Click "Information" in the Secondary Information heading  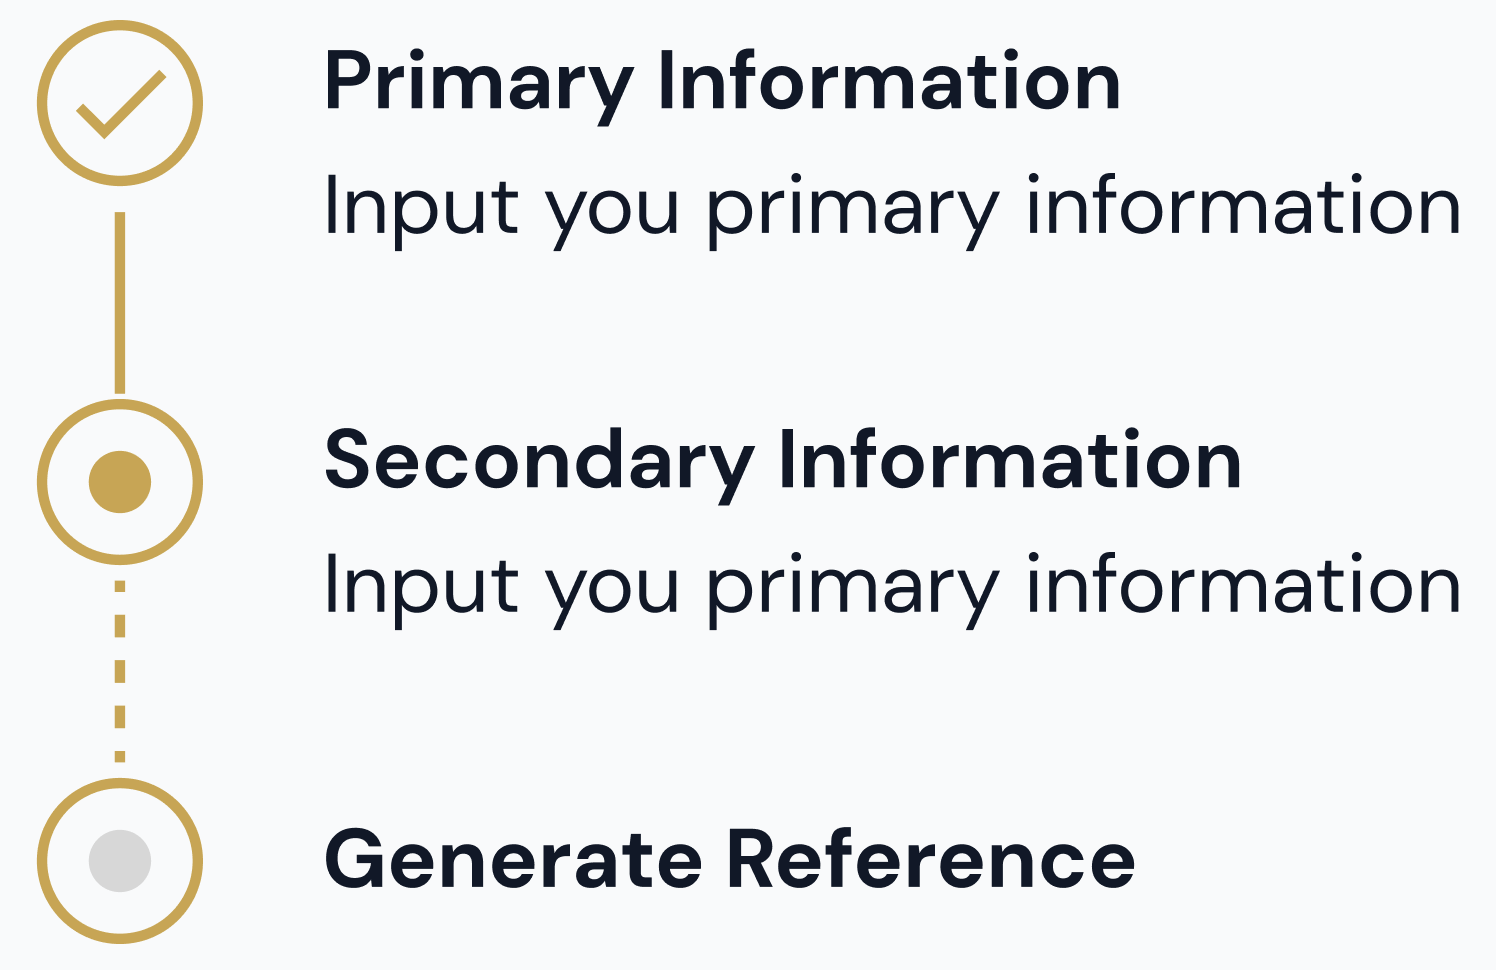(1010, 460)
